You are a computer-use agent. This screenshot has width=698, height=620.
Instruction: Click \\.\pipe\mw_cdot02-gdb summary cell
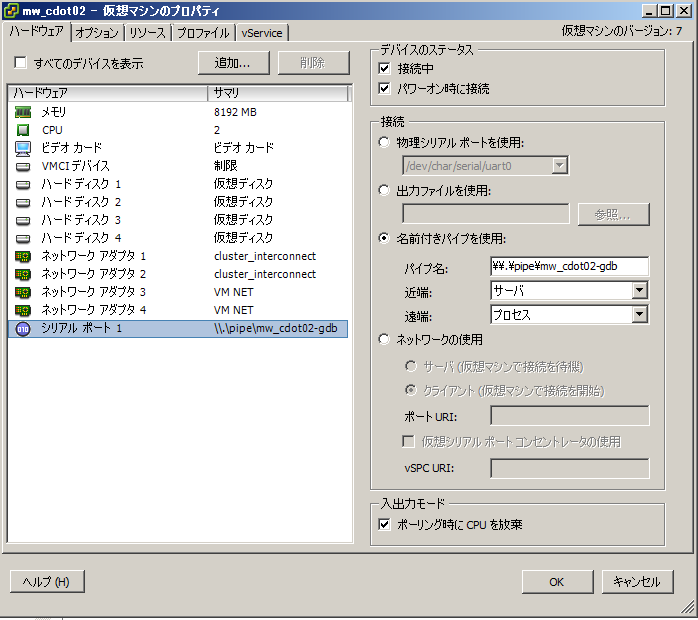(x=276, y=328)
